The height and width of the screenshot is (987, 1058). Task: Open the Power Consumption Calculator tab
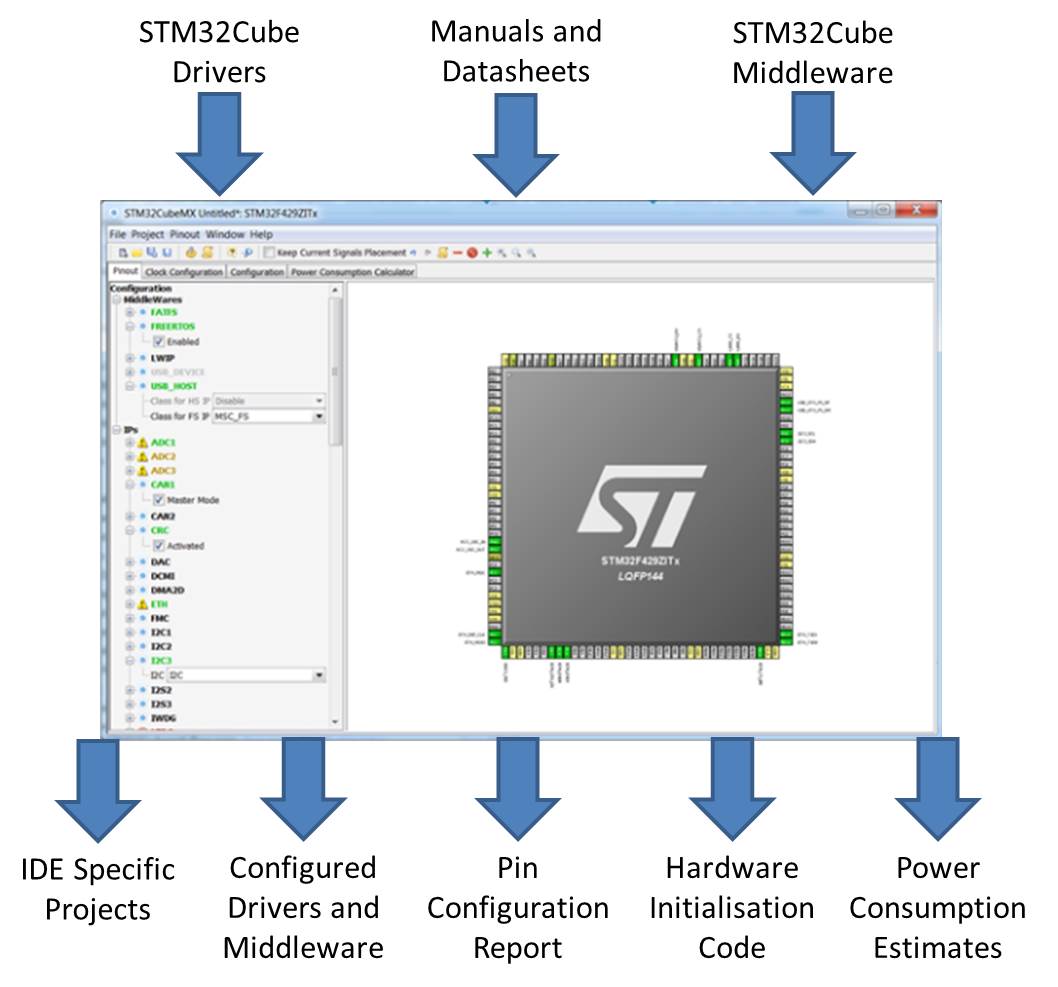(352, 271)
